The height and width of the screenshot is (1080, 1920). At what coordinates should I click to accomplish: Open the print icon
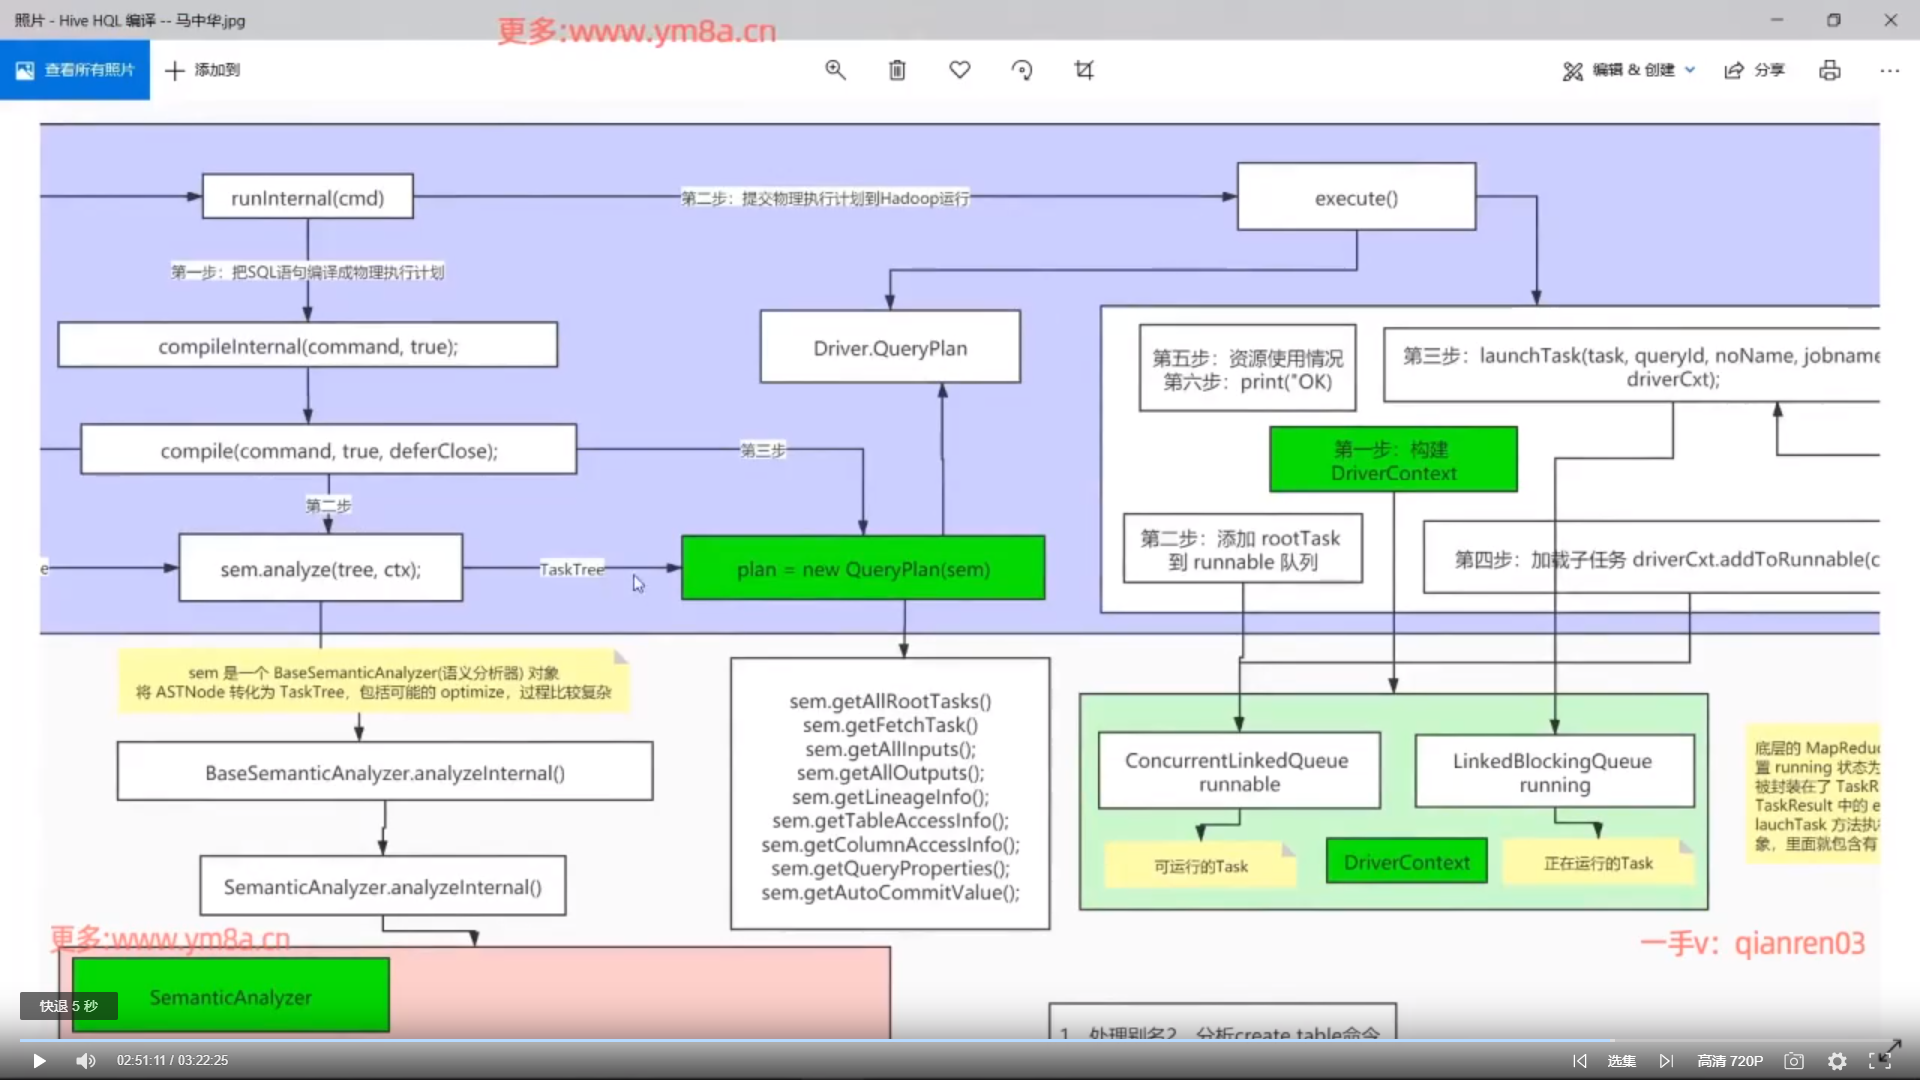[1829, 70]
